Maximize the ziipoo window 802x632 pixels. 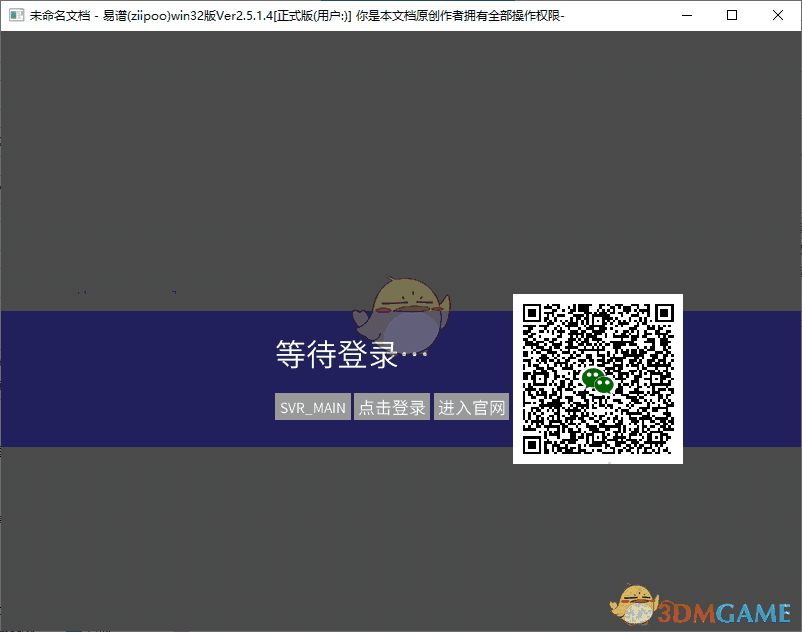pyautogui.click(x=733, y=15)
